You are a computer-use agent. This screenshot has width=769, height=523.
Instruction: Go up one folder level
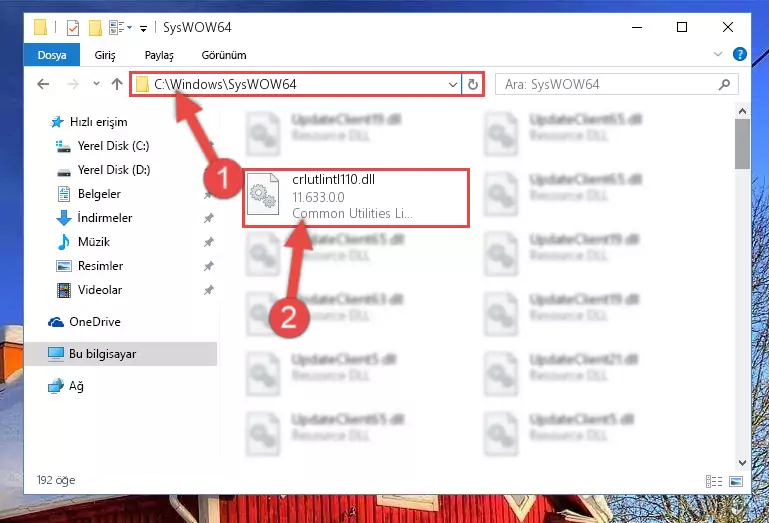click(117, 84)
